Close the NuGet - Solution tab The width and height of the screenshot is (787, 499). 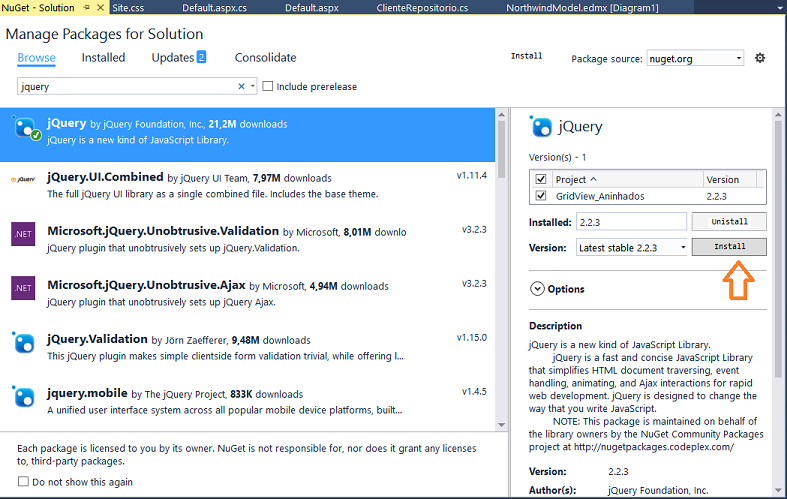[100, 8]
